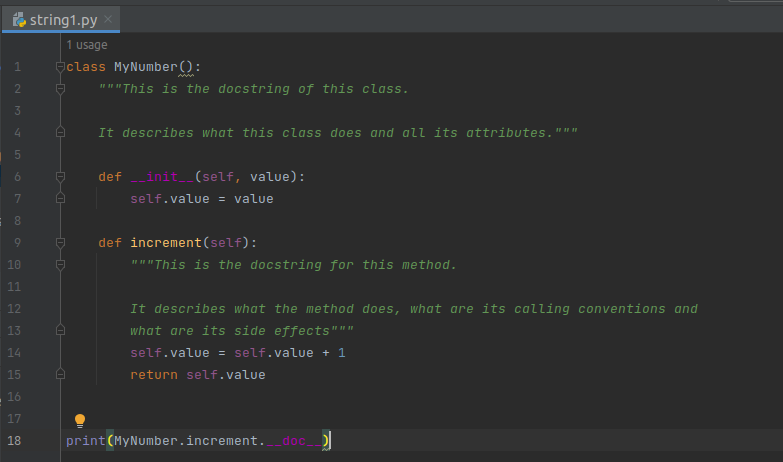Click the __init__ method name on line 6
783x462 pixels.
pyautogui.click(x=162, y=177)
